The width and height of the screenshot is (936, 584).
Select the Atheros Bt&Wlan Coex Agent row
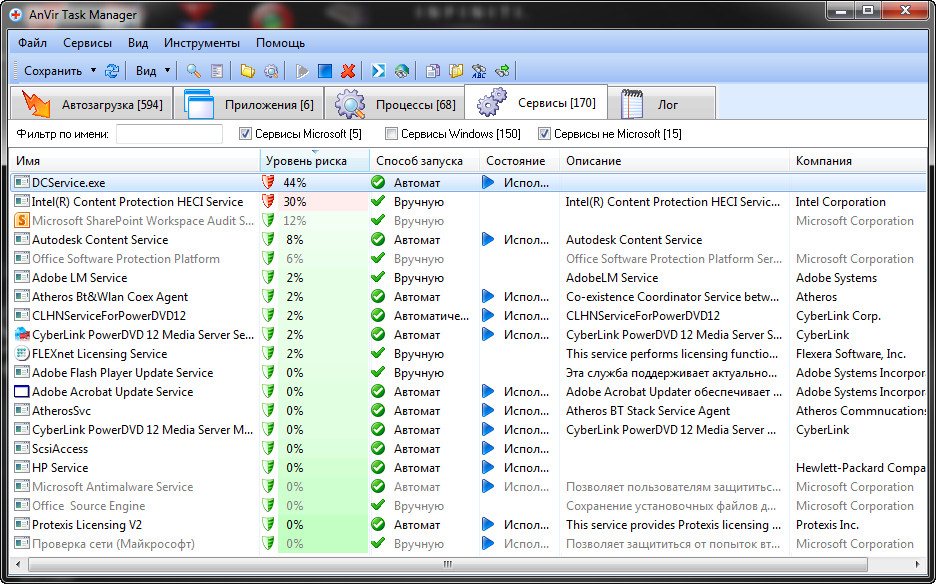(x=469, y=297)
